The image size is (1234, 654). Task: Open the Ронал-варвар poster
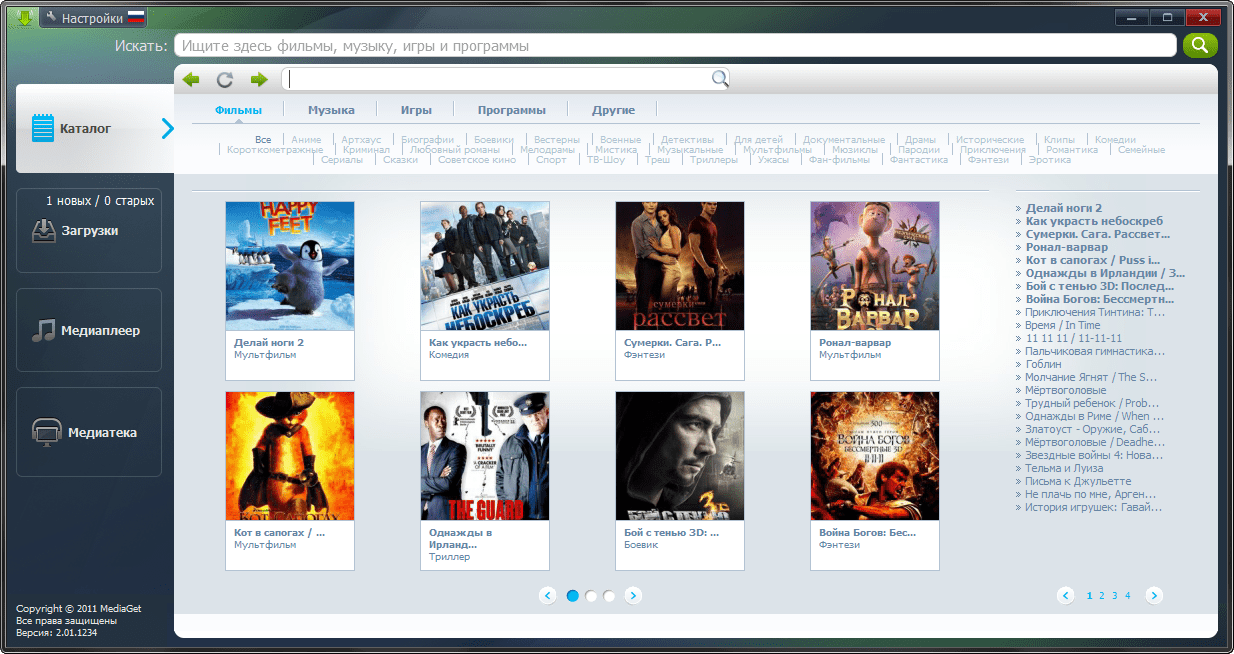pyautogui.click(x=875, y=266)
